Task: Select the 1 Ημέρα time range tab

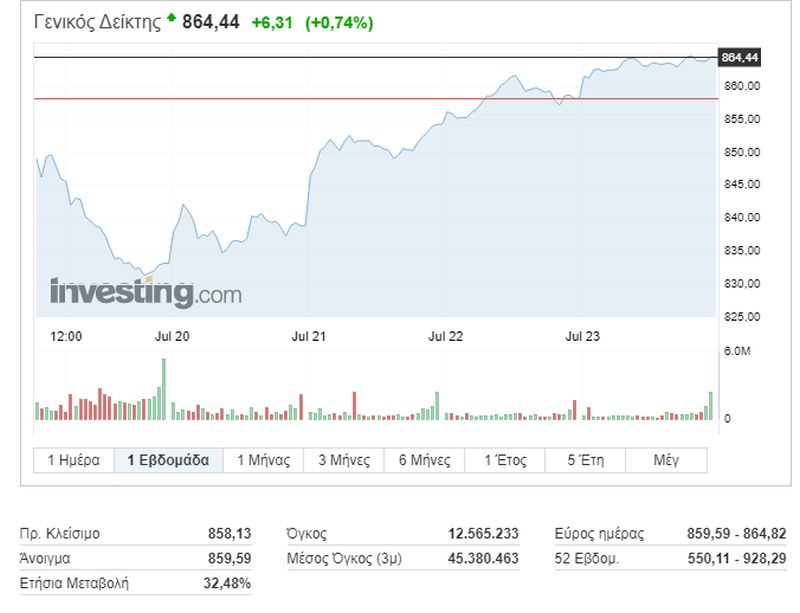Action: pyautogui.click(x=74, y=460)
